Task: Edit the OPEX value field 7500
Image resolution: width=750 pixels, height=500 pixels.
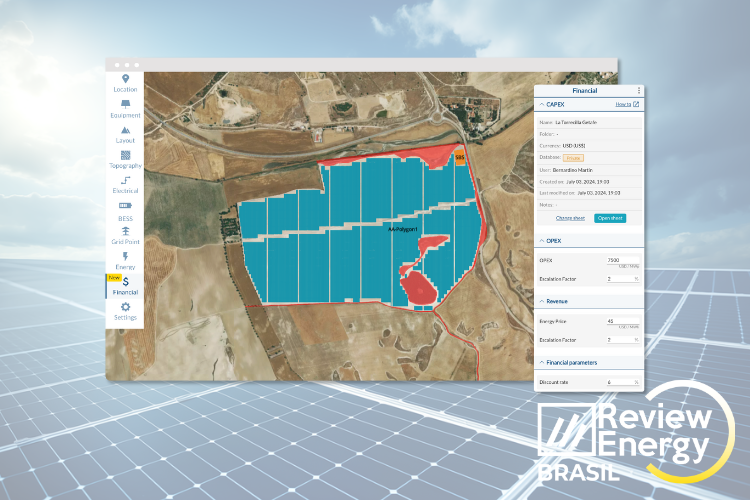Action: tap(623, 260)
